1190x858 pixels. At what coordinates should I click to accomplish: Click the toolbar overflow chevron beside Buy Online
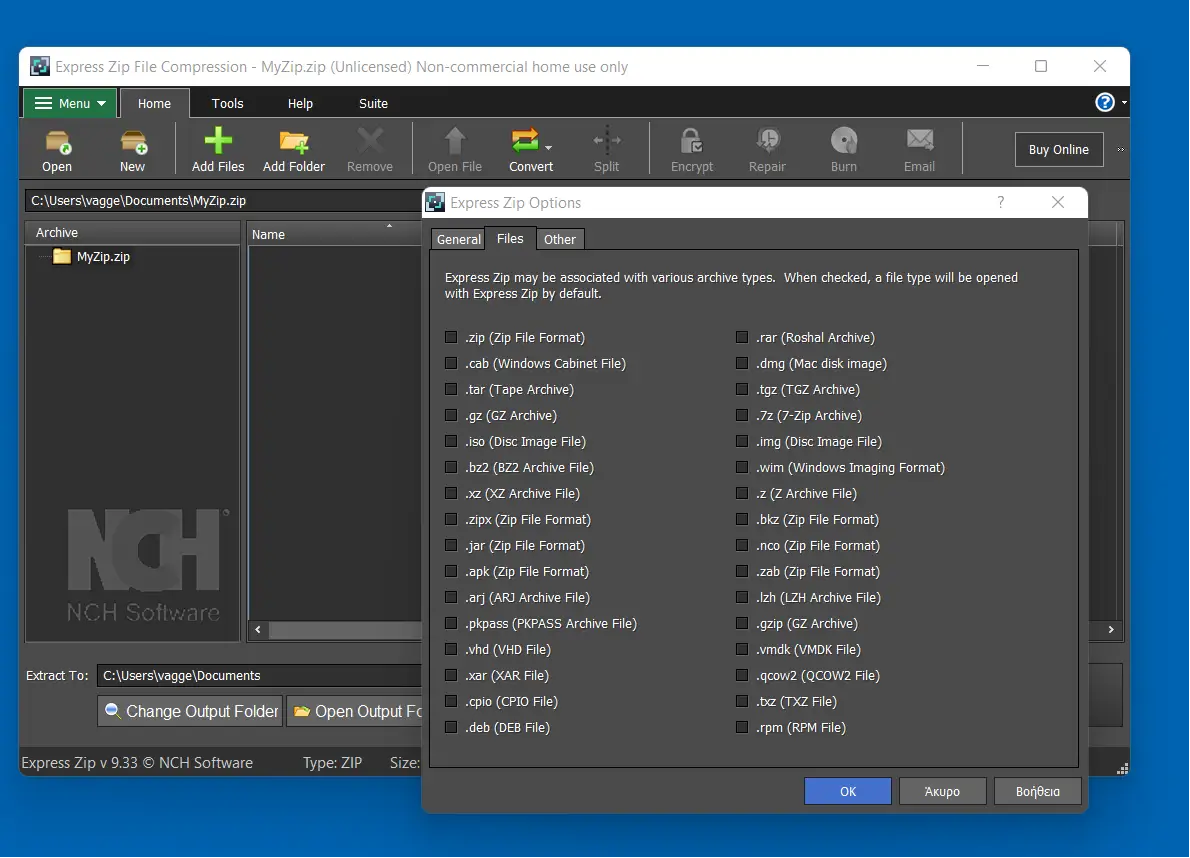tap(1120, 149)
